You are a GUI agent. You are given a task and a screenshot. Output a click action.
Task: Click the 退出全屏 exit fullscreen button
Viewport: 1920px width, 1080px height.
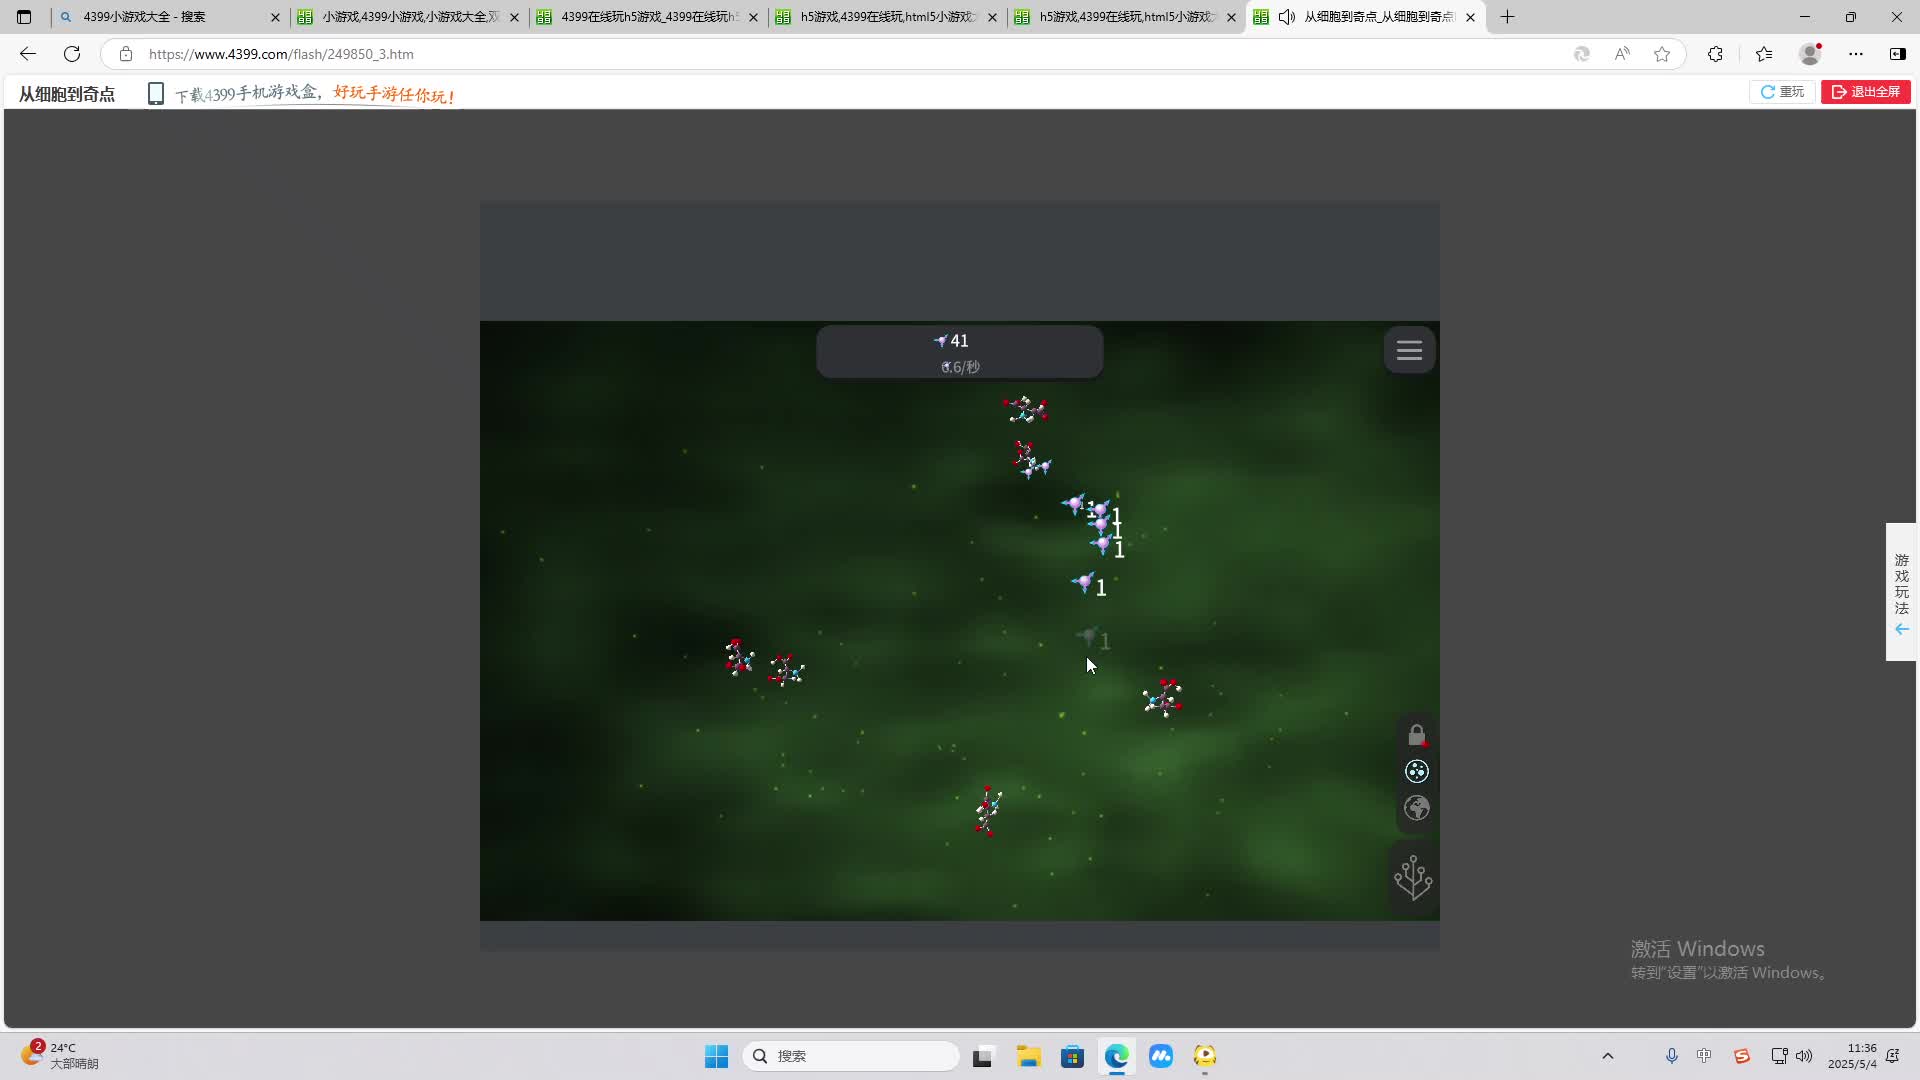[1865, 92]
